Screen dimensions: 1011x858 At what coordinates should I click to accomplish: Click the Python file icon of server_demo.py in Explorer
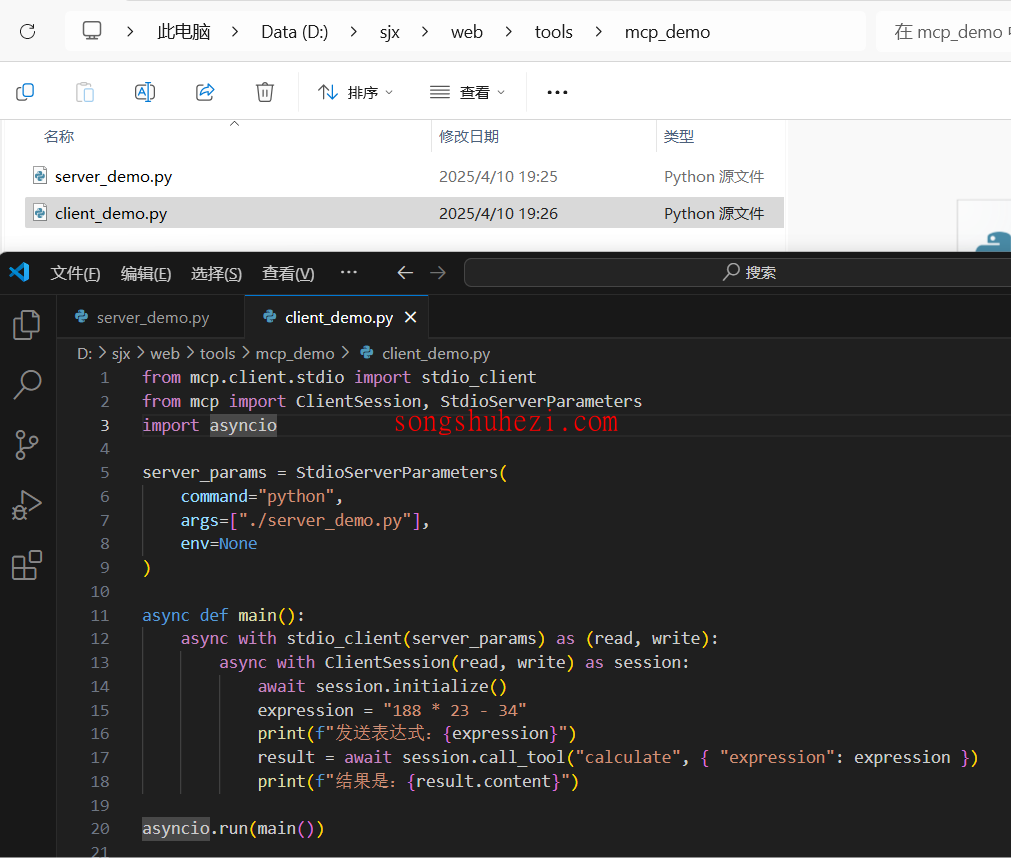(x=40, y=175)
